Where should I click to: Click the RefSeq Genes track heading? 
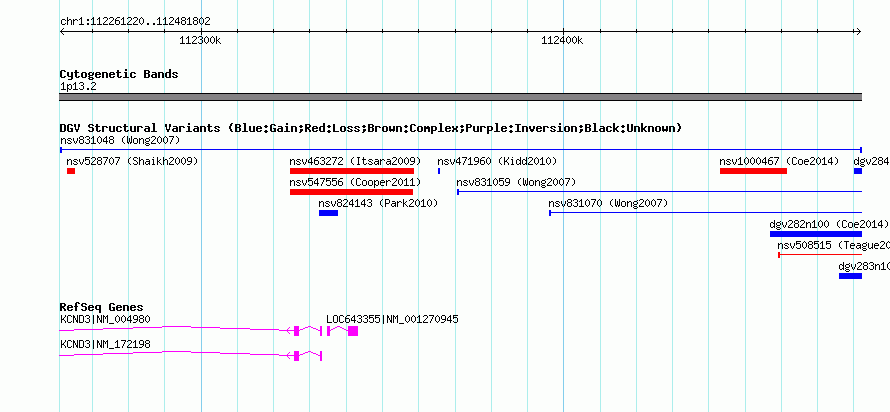click(102, 308)
